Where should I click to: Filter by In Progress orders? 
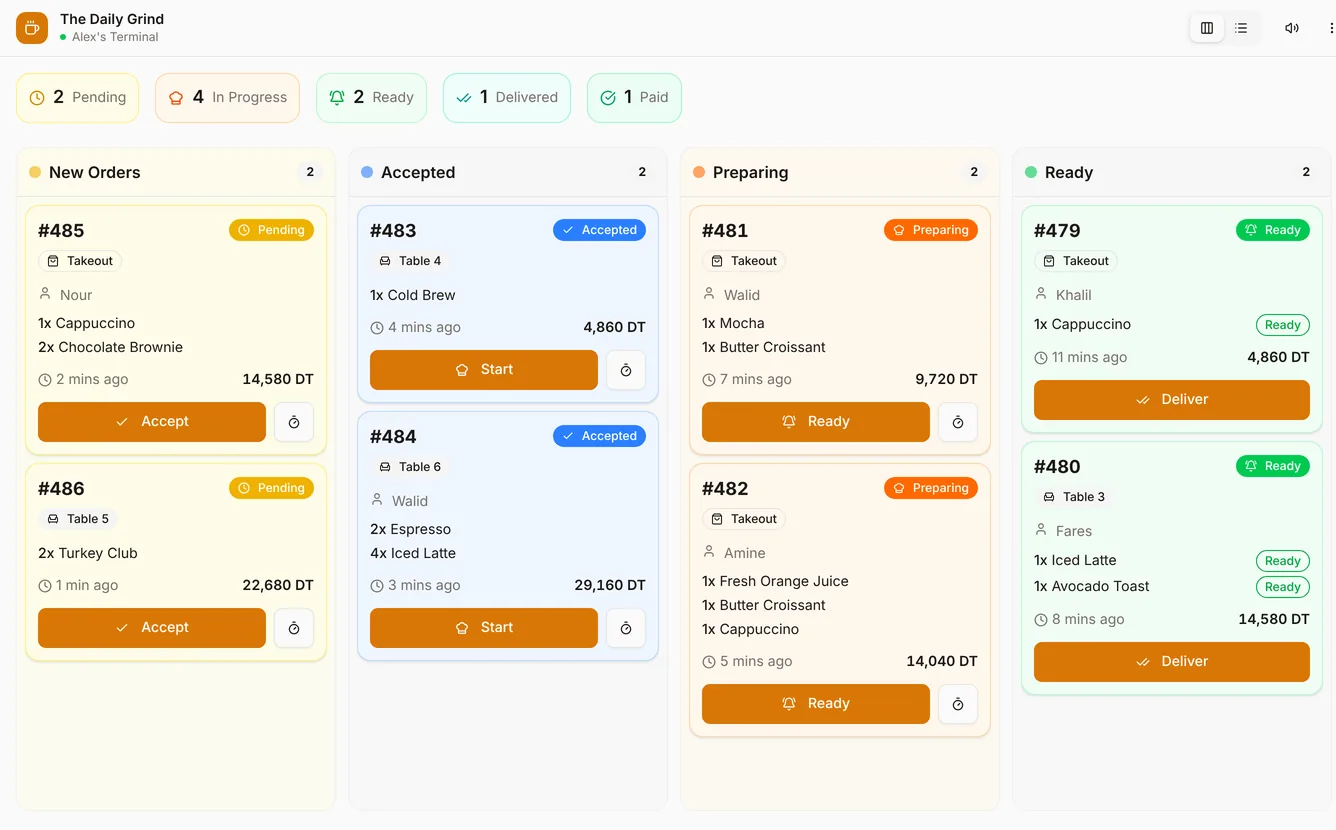[227, 98]
